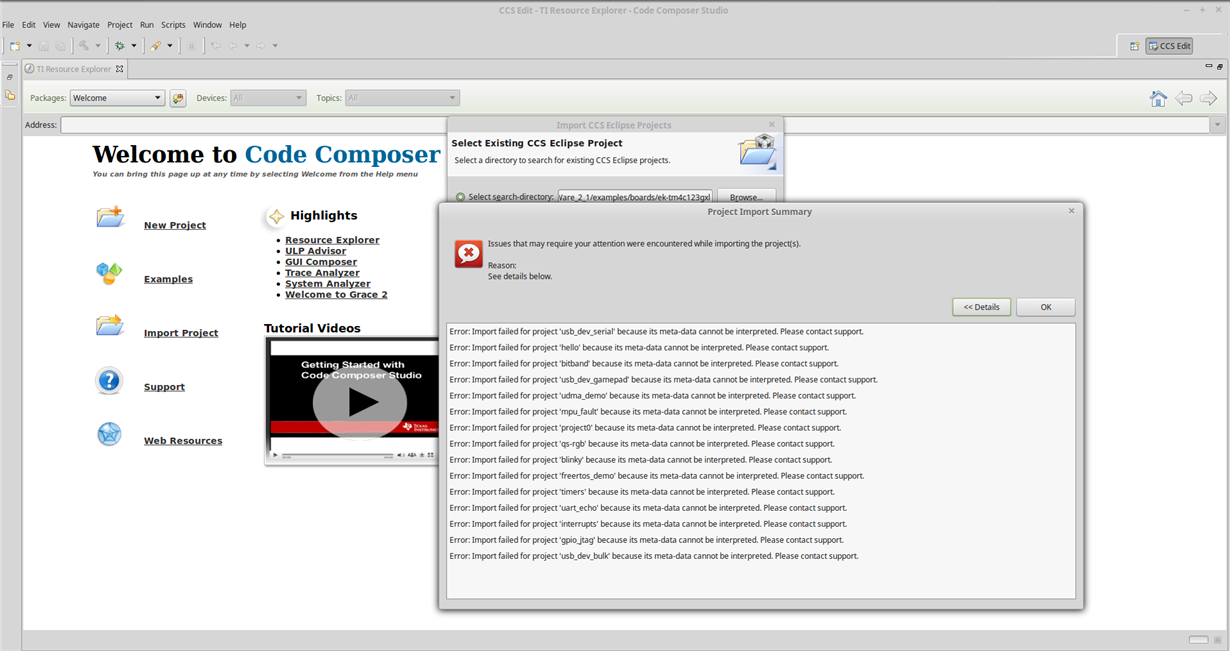Viewport: 1230px width, 651px height.
Task: Open the Support link
Action: click(x=164, y=387)
